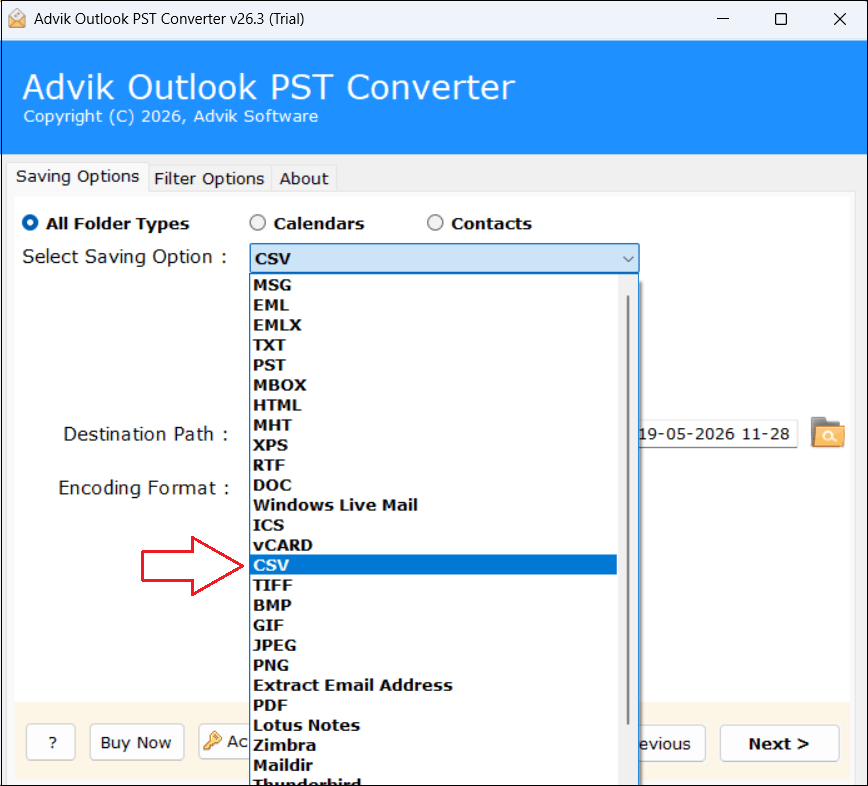Switch to the Saving Options tab
Viewport: 868px width, 786px height.
(78, 177)
